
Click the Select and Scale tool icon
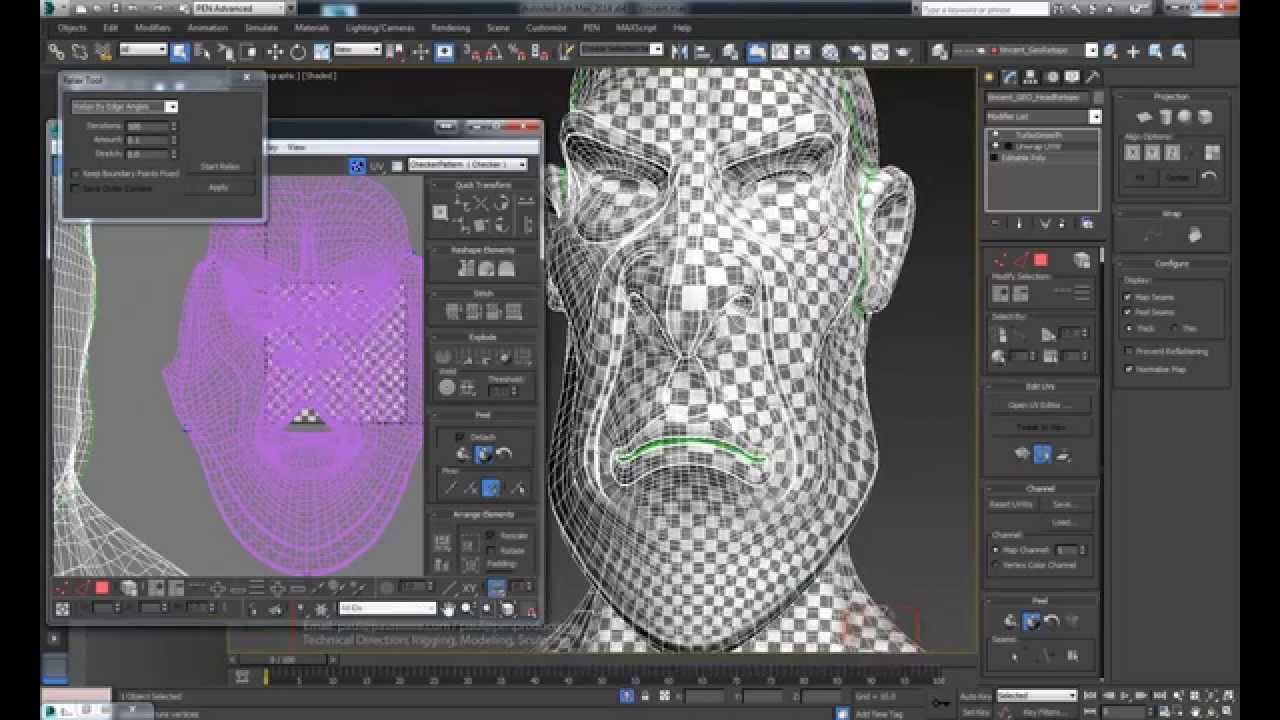[322, 52]
